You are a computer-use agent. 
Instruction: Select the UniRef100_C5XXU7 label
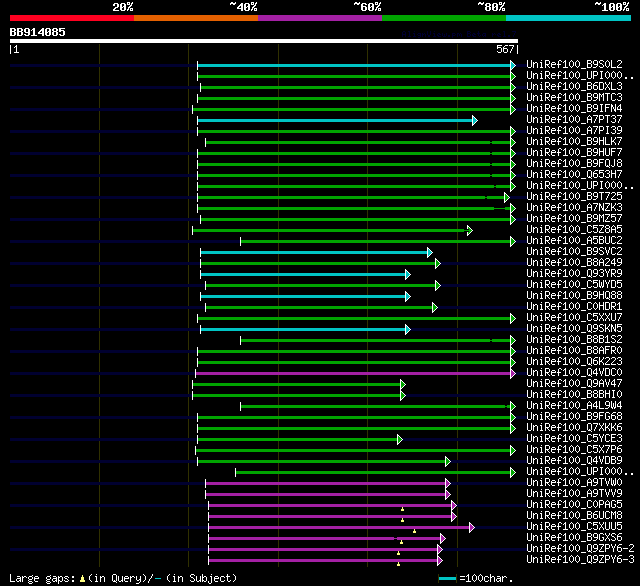coord(574,318)
